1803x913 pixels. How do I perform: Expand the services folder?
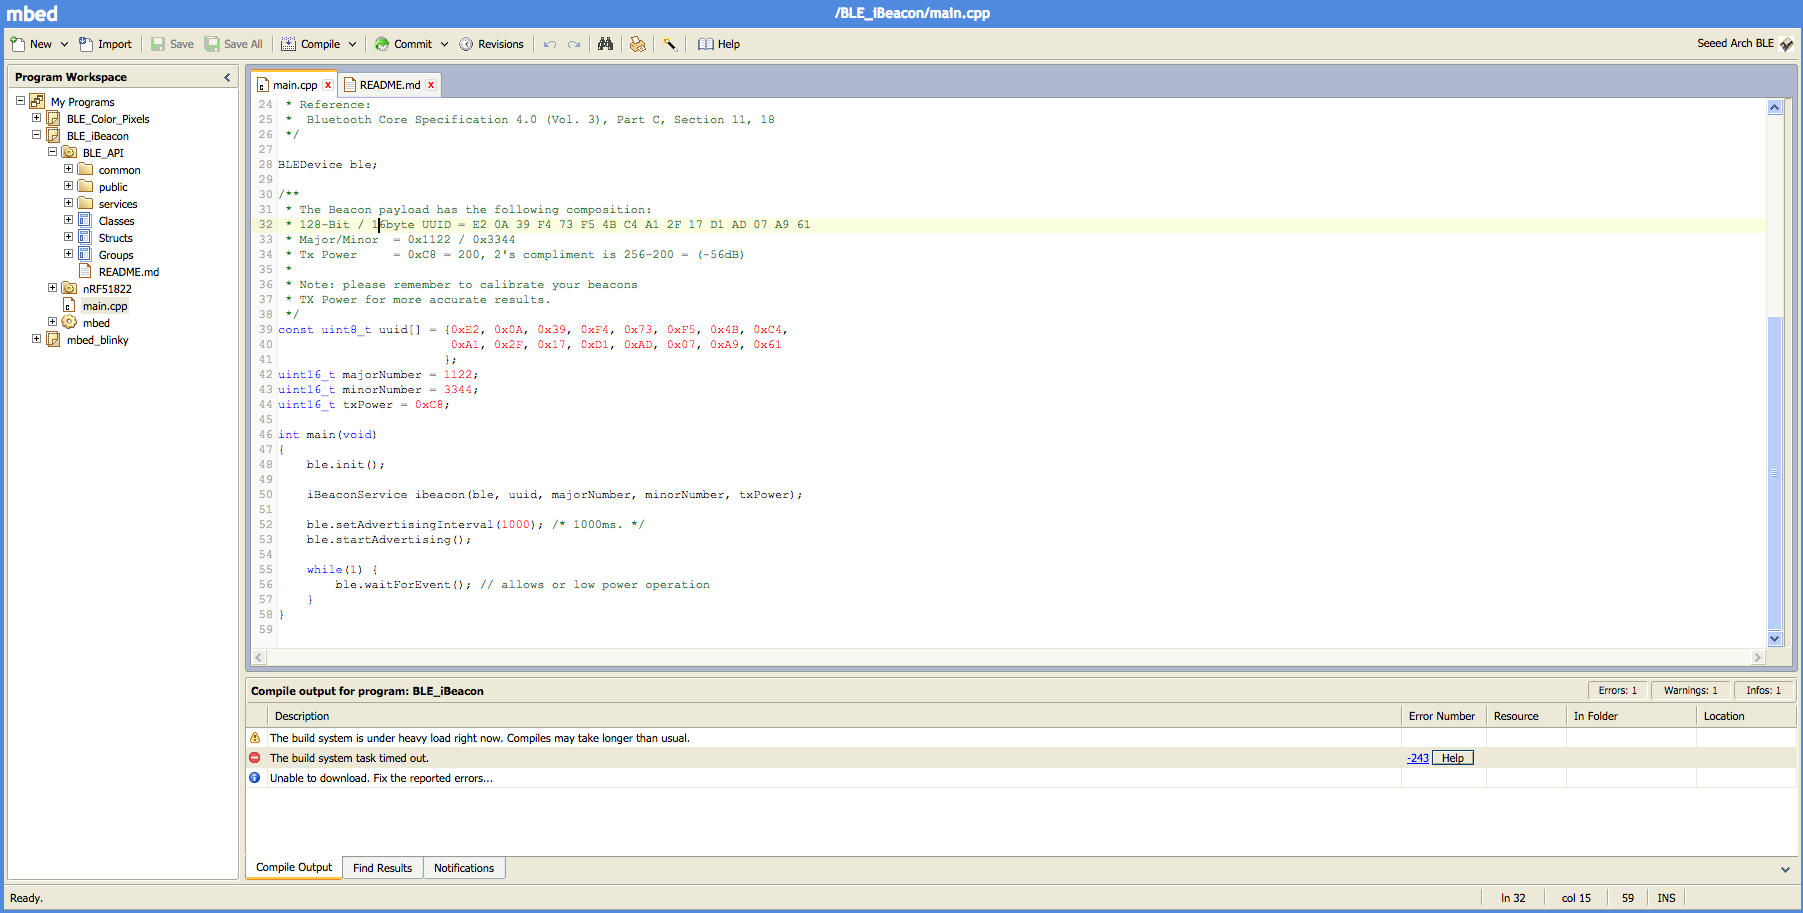(x=69, y=203)
